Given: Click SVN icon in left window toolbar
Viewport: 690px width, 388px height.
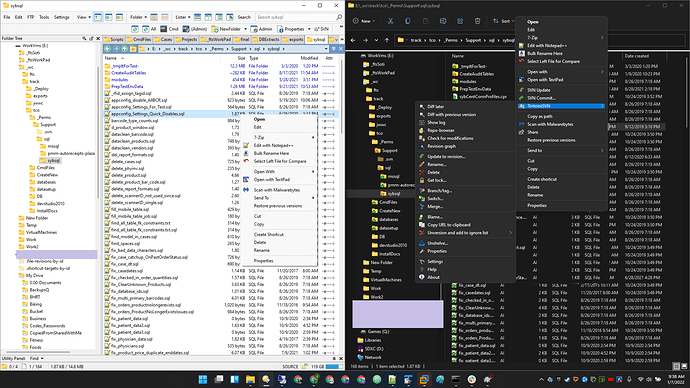Looking at the screenshot, I should (321, 29).
